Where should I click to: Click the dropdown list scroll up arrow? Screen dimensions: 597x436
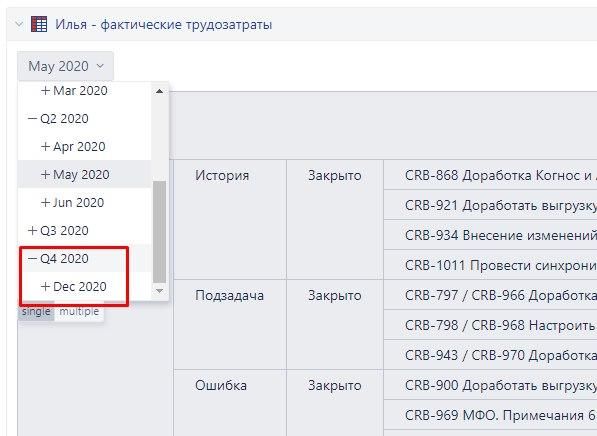click(160, 91)
